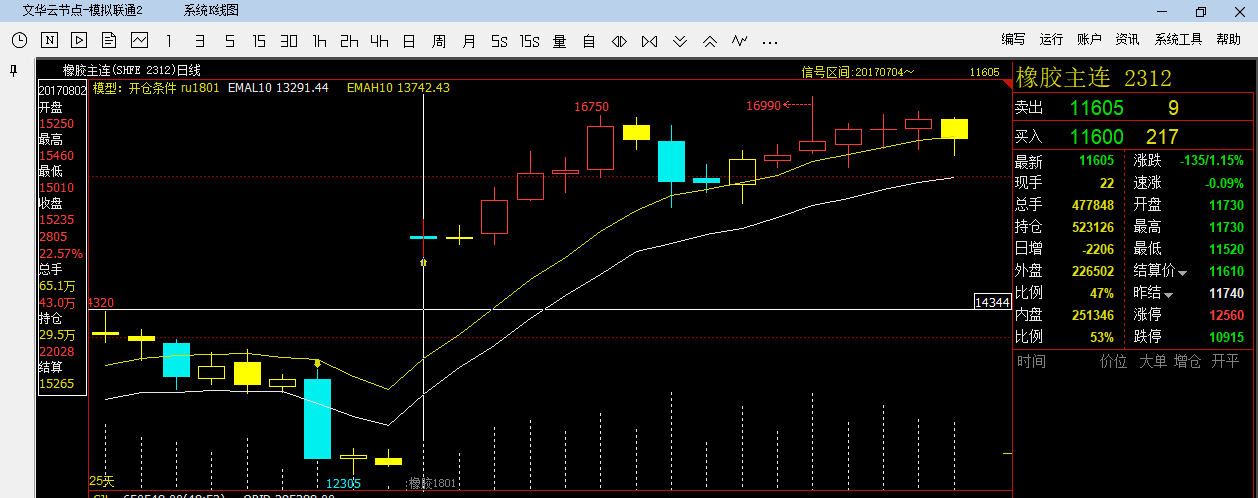Click the horizontal expand arrows icon
1258x498 pixels.
tap(619, 41)
